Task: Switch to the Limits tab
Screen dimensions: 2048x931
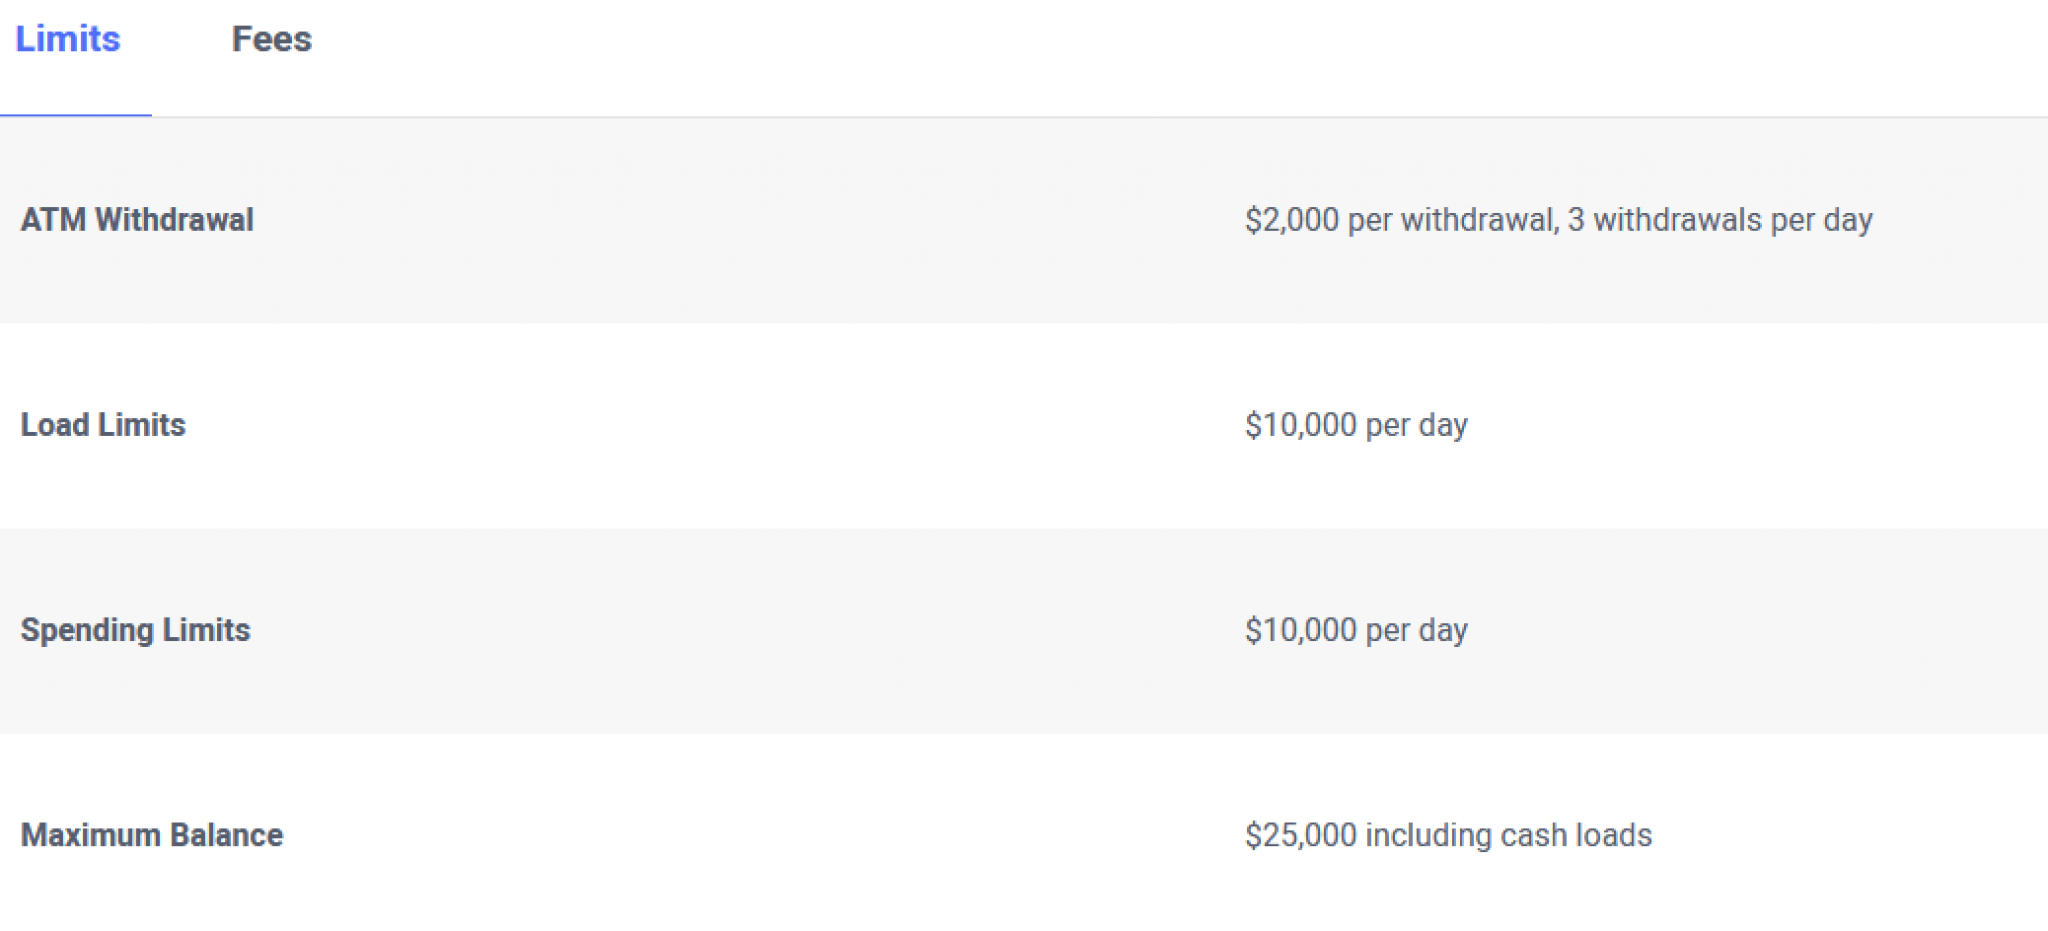Action: [68, 39]
